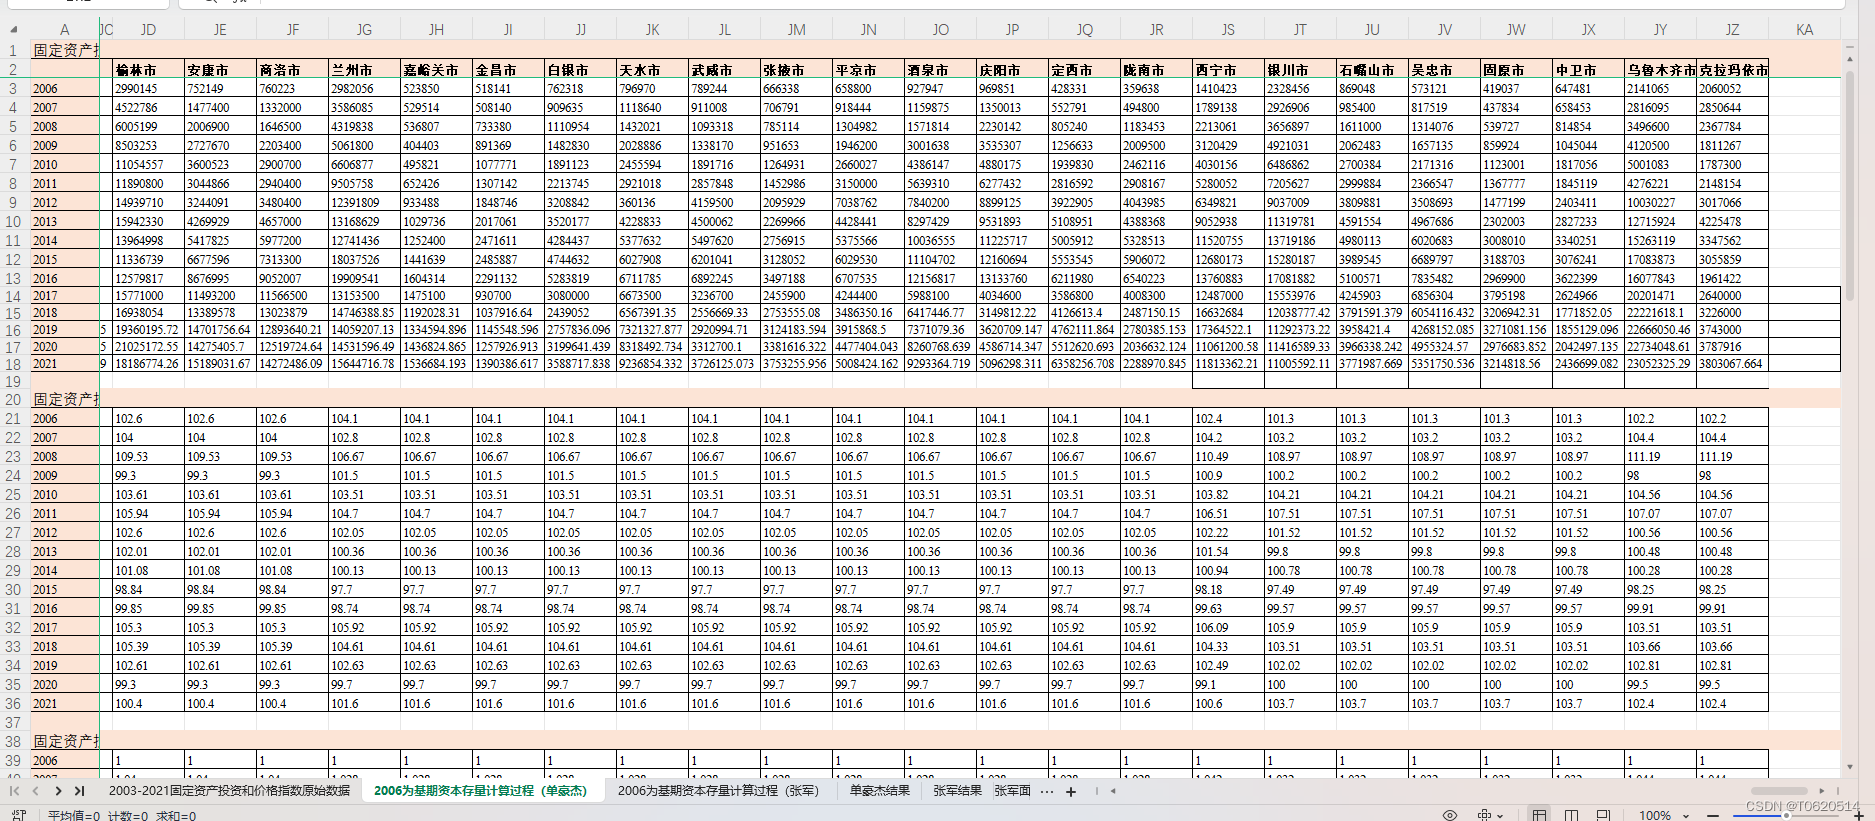Screen dimensions: 1875x821
Task: Toggle eye protection mode icon
Action: pyautogui.click(x=1450, y=815)
